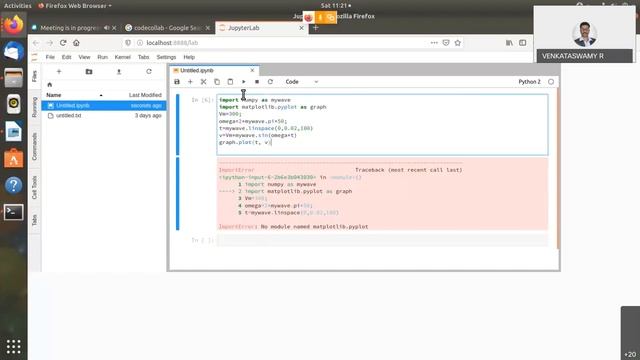Go to home folder in file browser breadcrumb
Image resolution: width=640 pixels, height=360 pixels.
point(50,84)
